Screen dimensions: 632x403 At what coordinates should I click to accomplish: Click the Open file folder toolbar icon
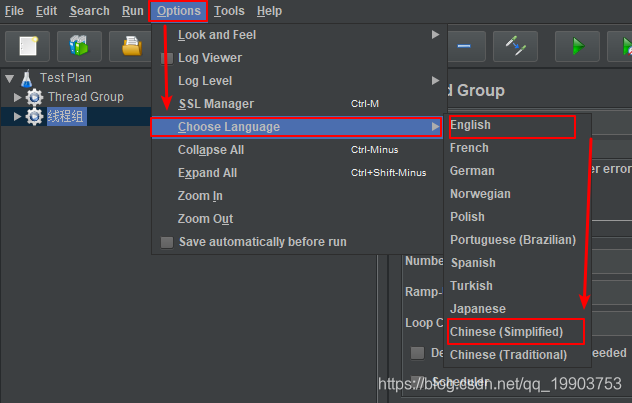point(132,46)
